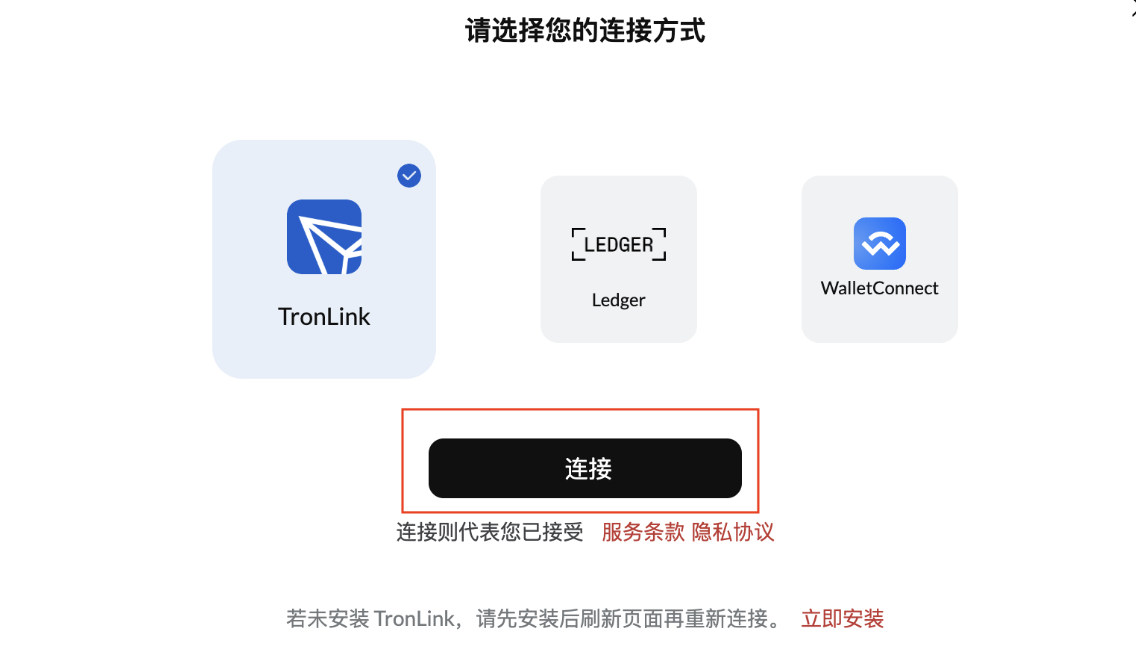Close the dialog via top-right corner X
The height and width of the screenshot is (650, 1136).
[1133, 9]
